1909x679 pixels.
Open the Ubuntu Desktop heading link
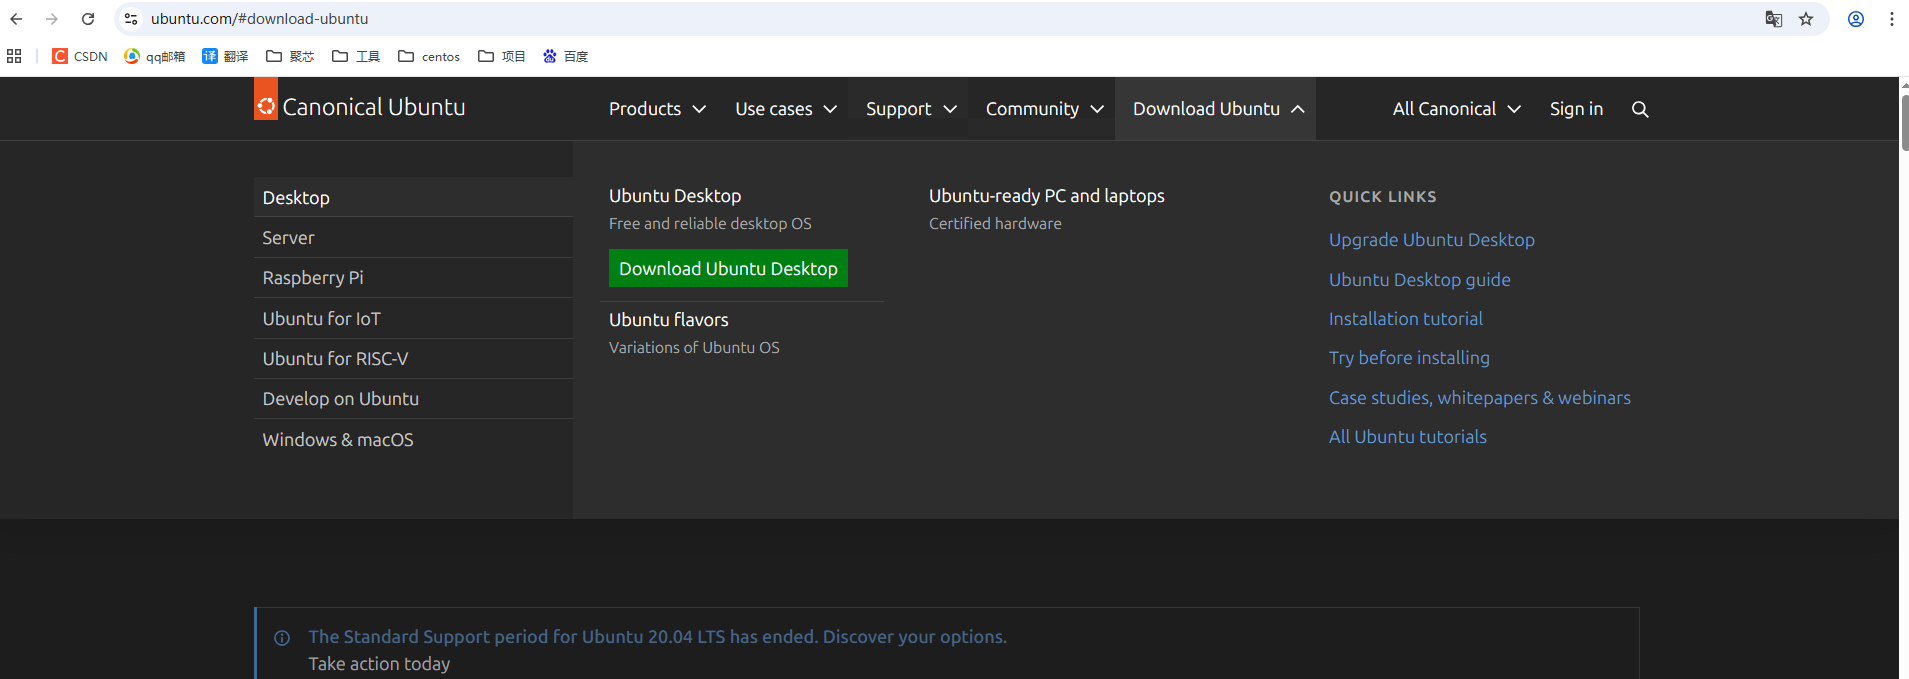click(675, 196)
